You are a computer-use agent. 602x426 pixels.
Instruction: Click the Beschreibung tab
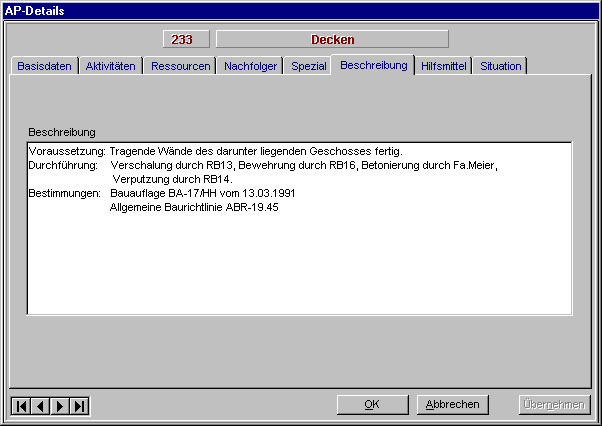pos(373,65)
